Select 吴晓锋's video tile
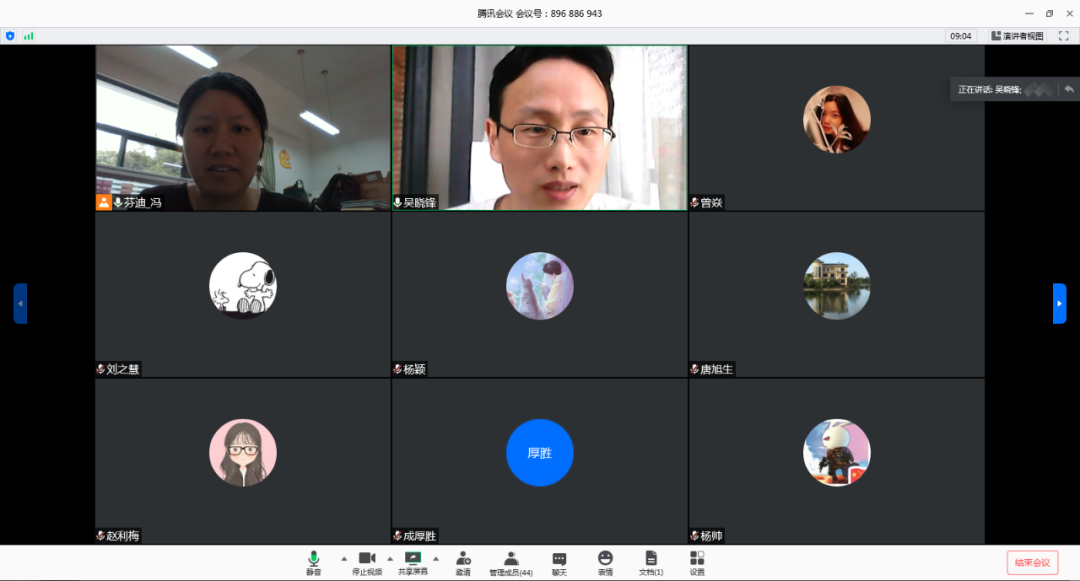The width and height of the screenshot is (1080, 581). click(539, 127)
